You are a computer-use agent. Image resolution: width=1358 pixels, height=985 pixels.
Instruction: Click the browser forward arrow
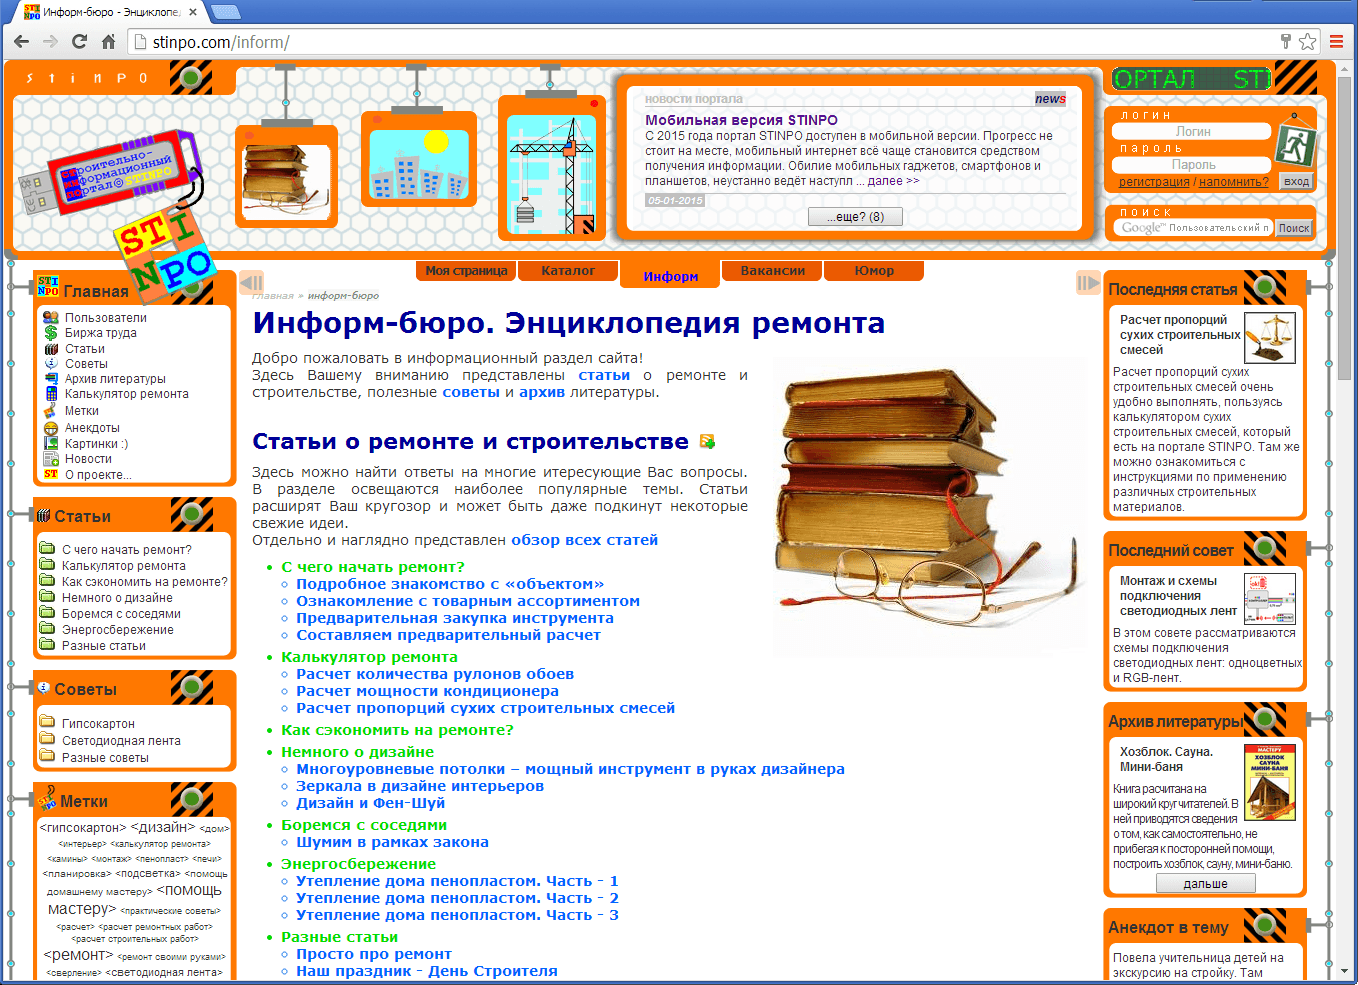point(50,42)
